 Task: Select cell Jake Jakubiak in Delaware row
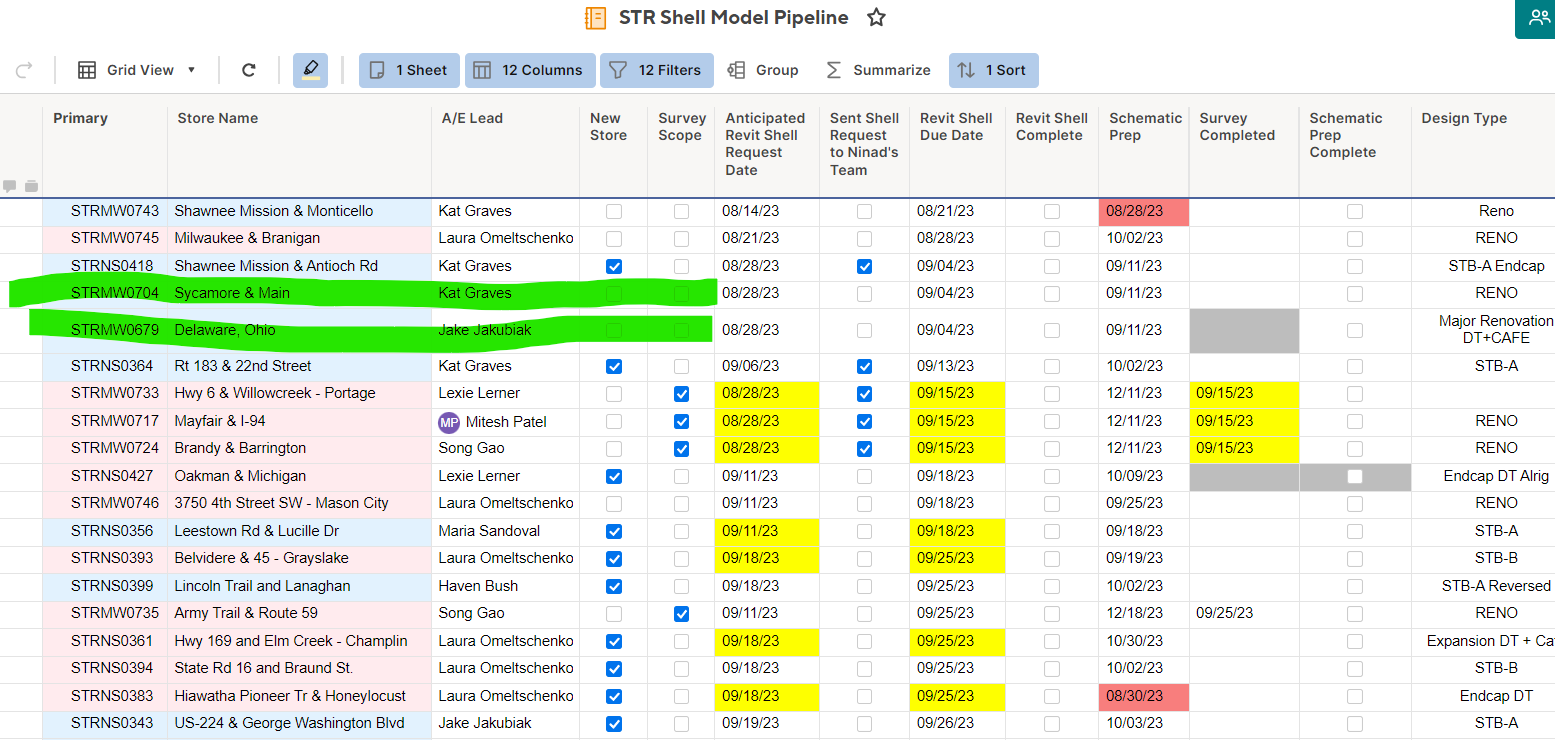tap(505, 330)
